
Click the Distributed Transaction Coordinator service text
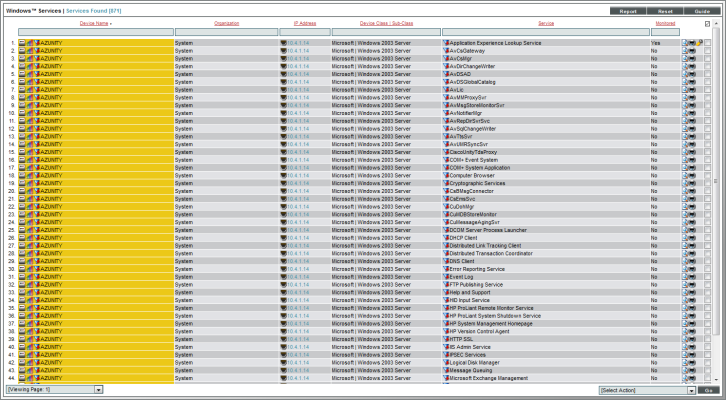tap(491, 254)
